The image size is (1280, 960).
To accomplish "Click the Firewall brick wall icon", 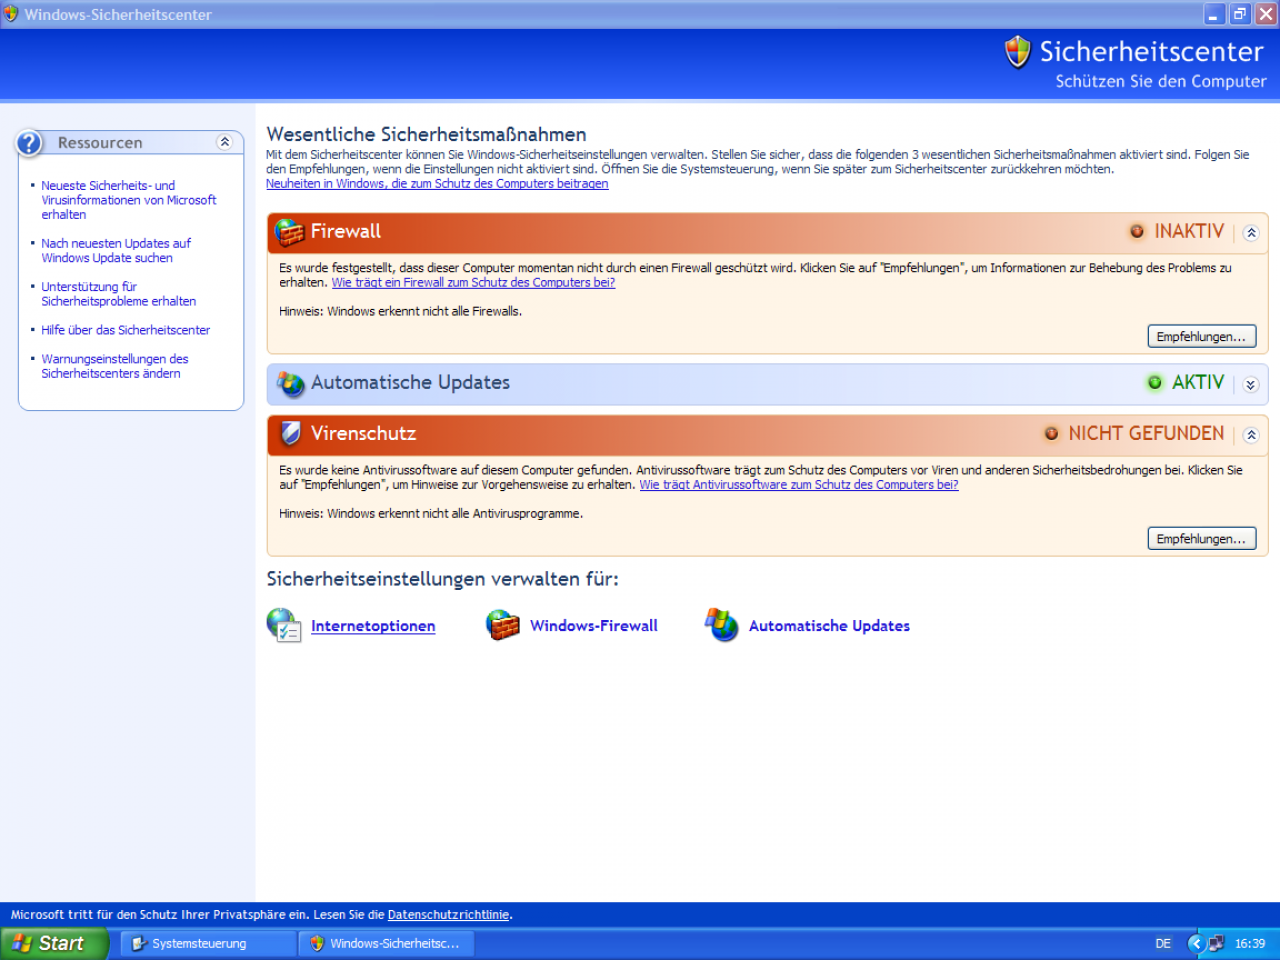I will point(289,232).
